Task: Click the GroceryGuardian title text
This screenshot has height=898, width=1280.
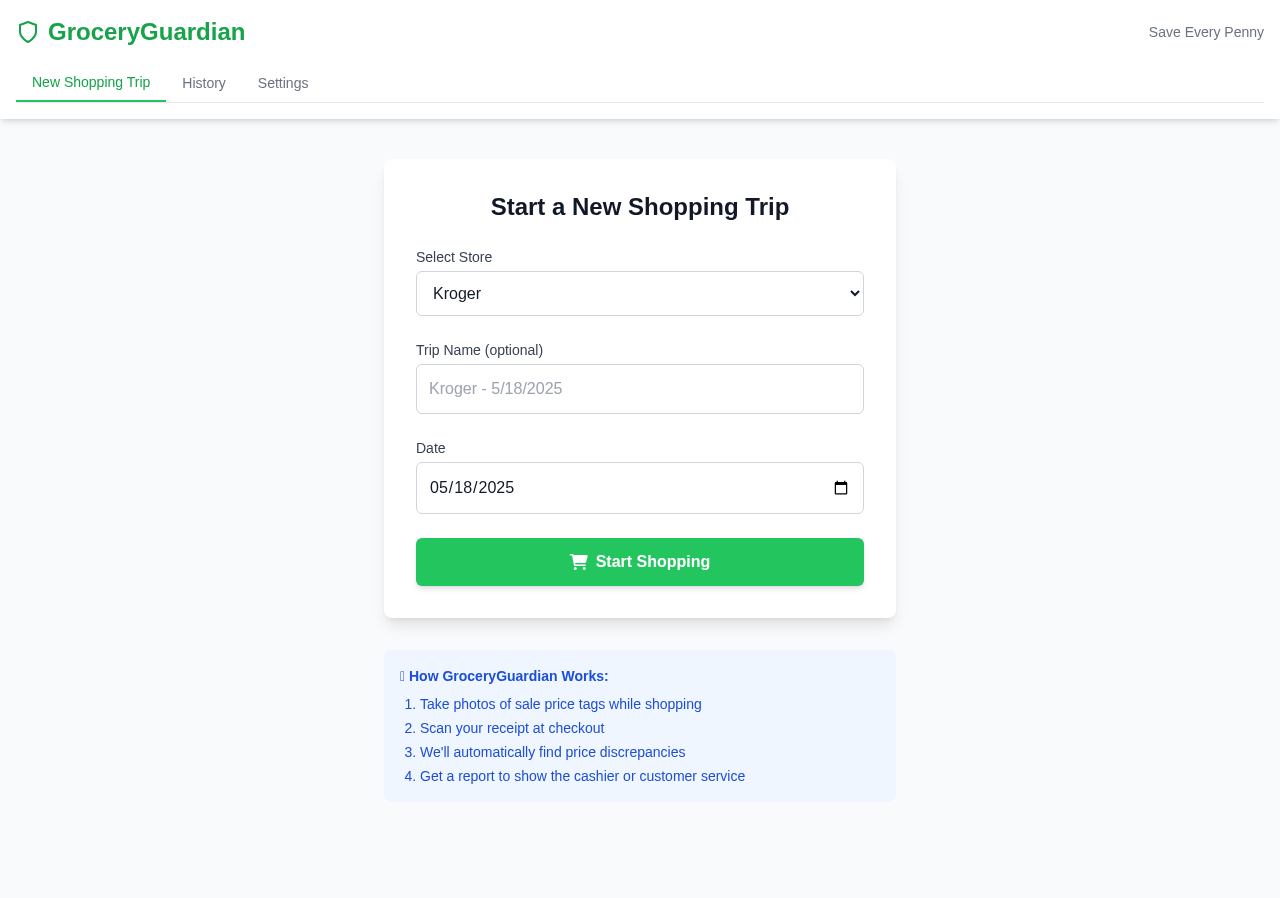Action: (146, 31)
